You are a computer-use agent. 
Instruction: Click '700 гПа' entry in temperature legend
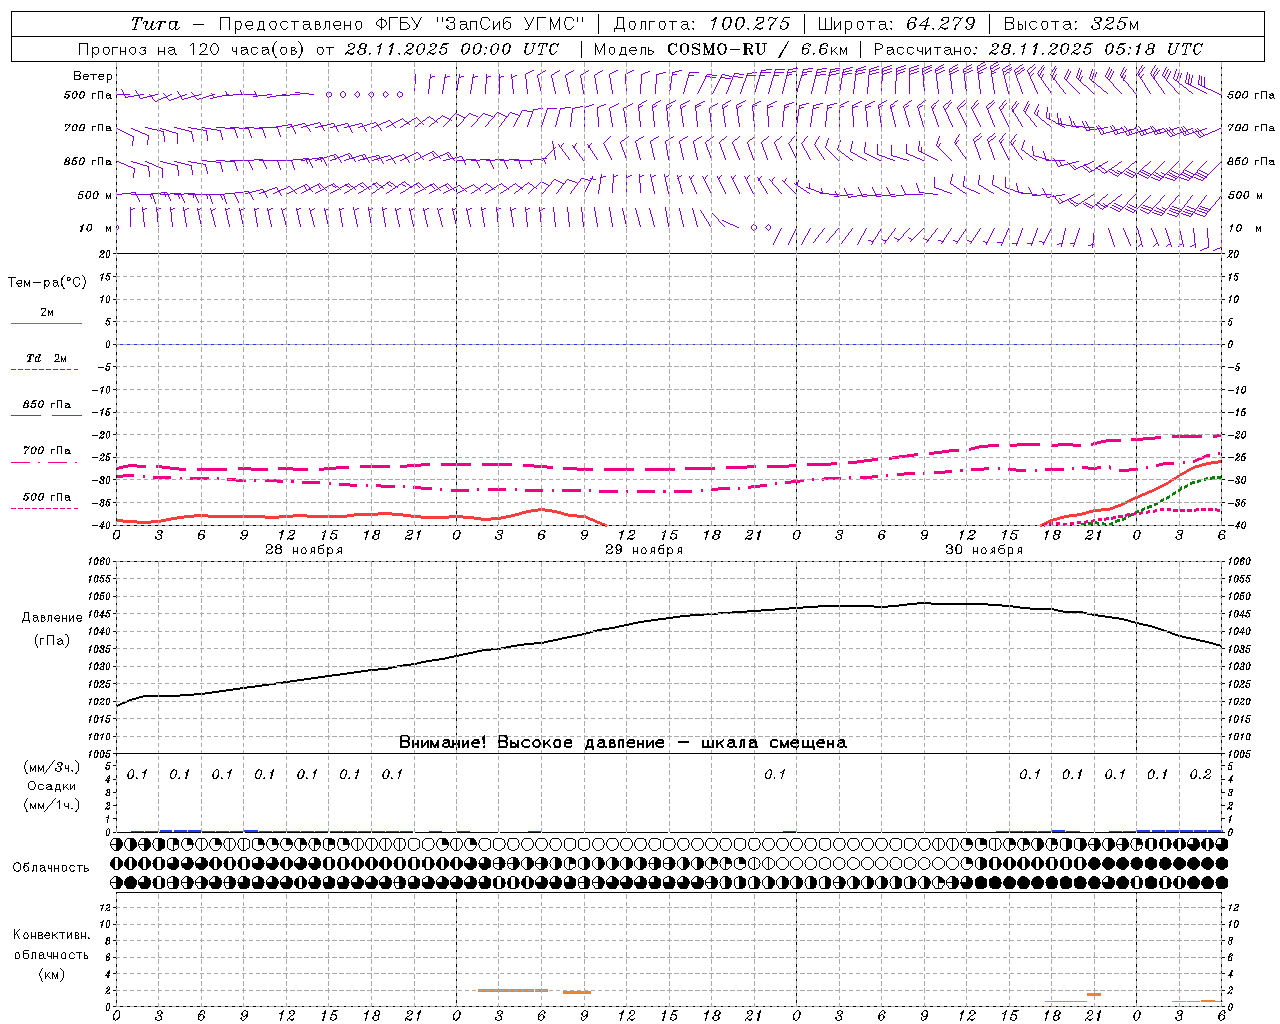(x=47, y=451)
